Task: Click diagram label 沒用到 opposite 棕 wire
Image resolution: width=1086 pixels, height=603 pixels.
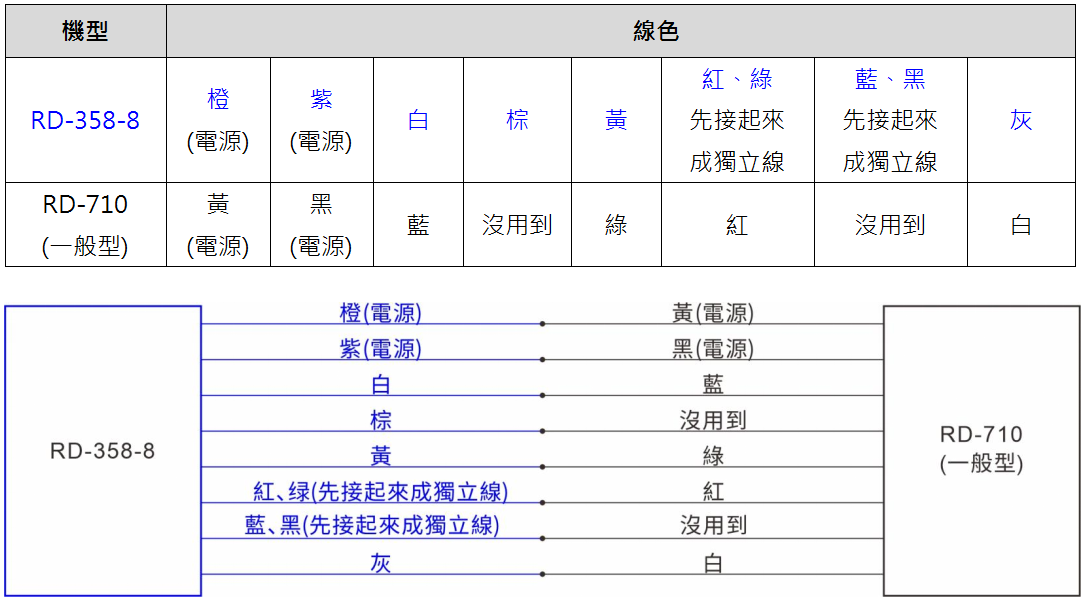Action: tap(713, 420)
